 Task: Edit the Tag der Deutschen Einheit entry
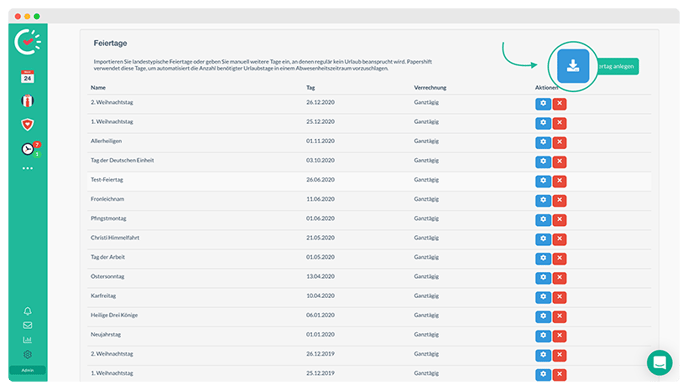coord(543,161)
